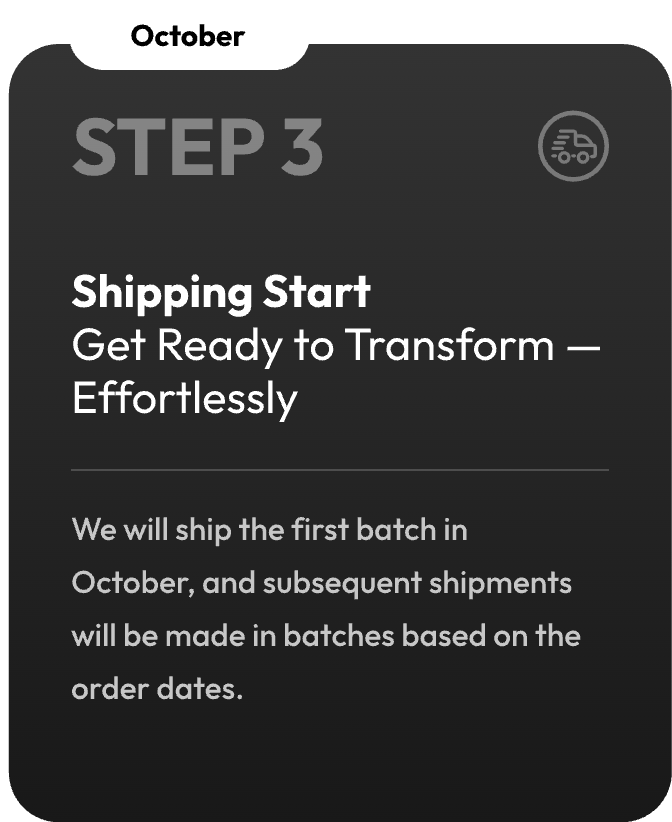The height and width of the screenshot is (822, 672).
Task: Click the Shipping Start title
Action: [221, 292]
